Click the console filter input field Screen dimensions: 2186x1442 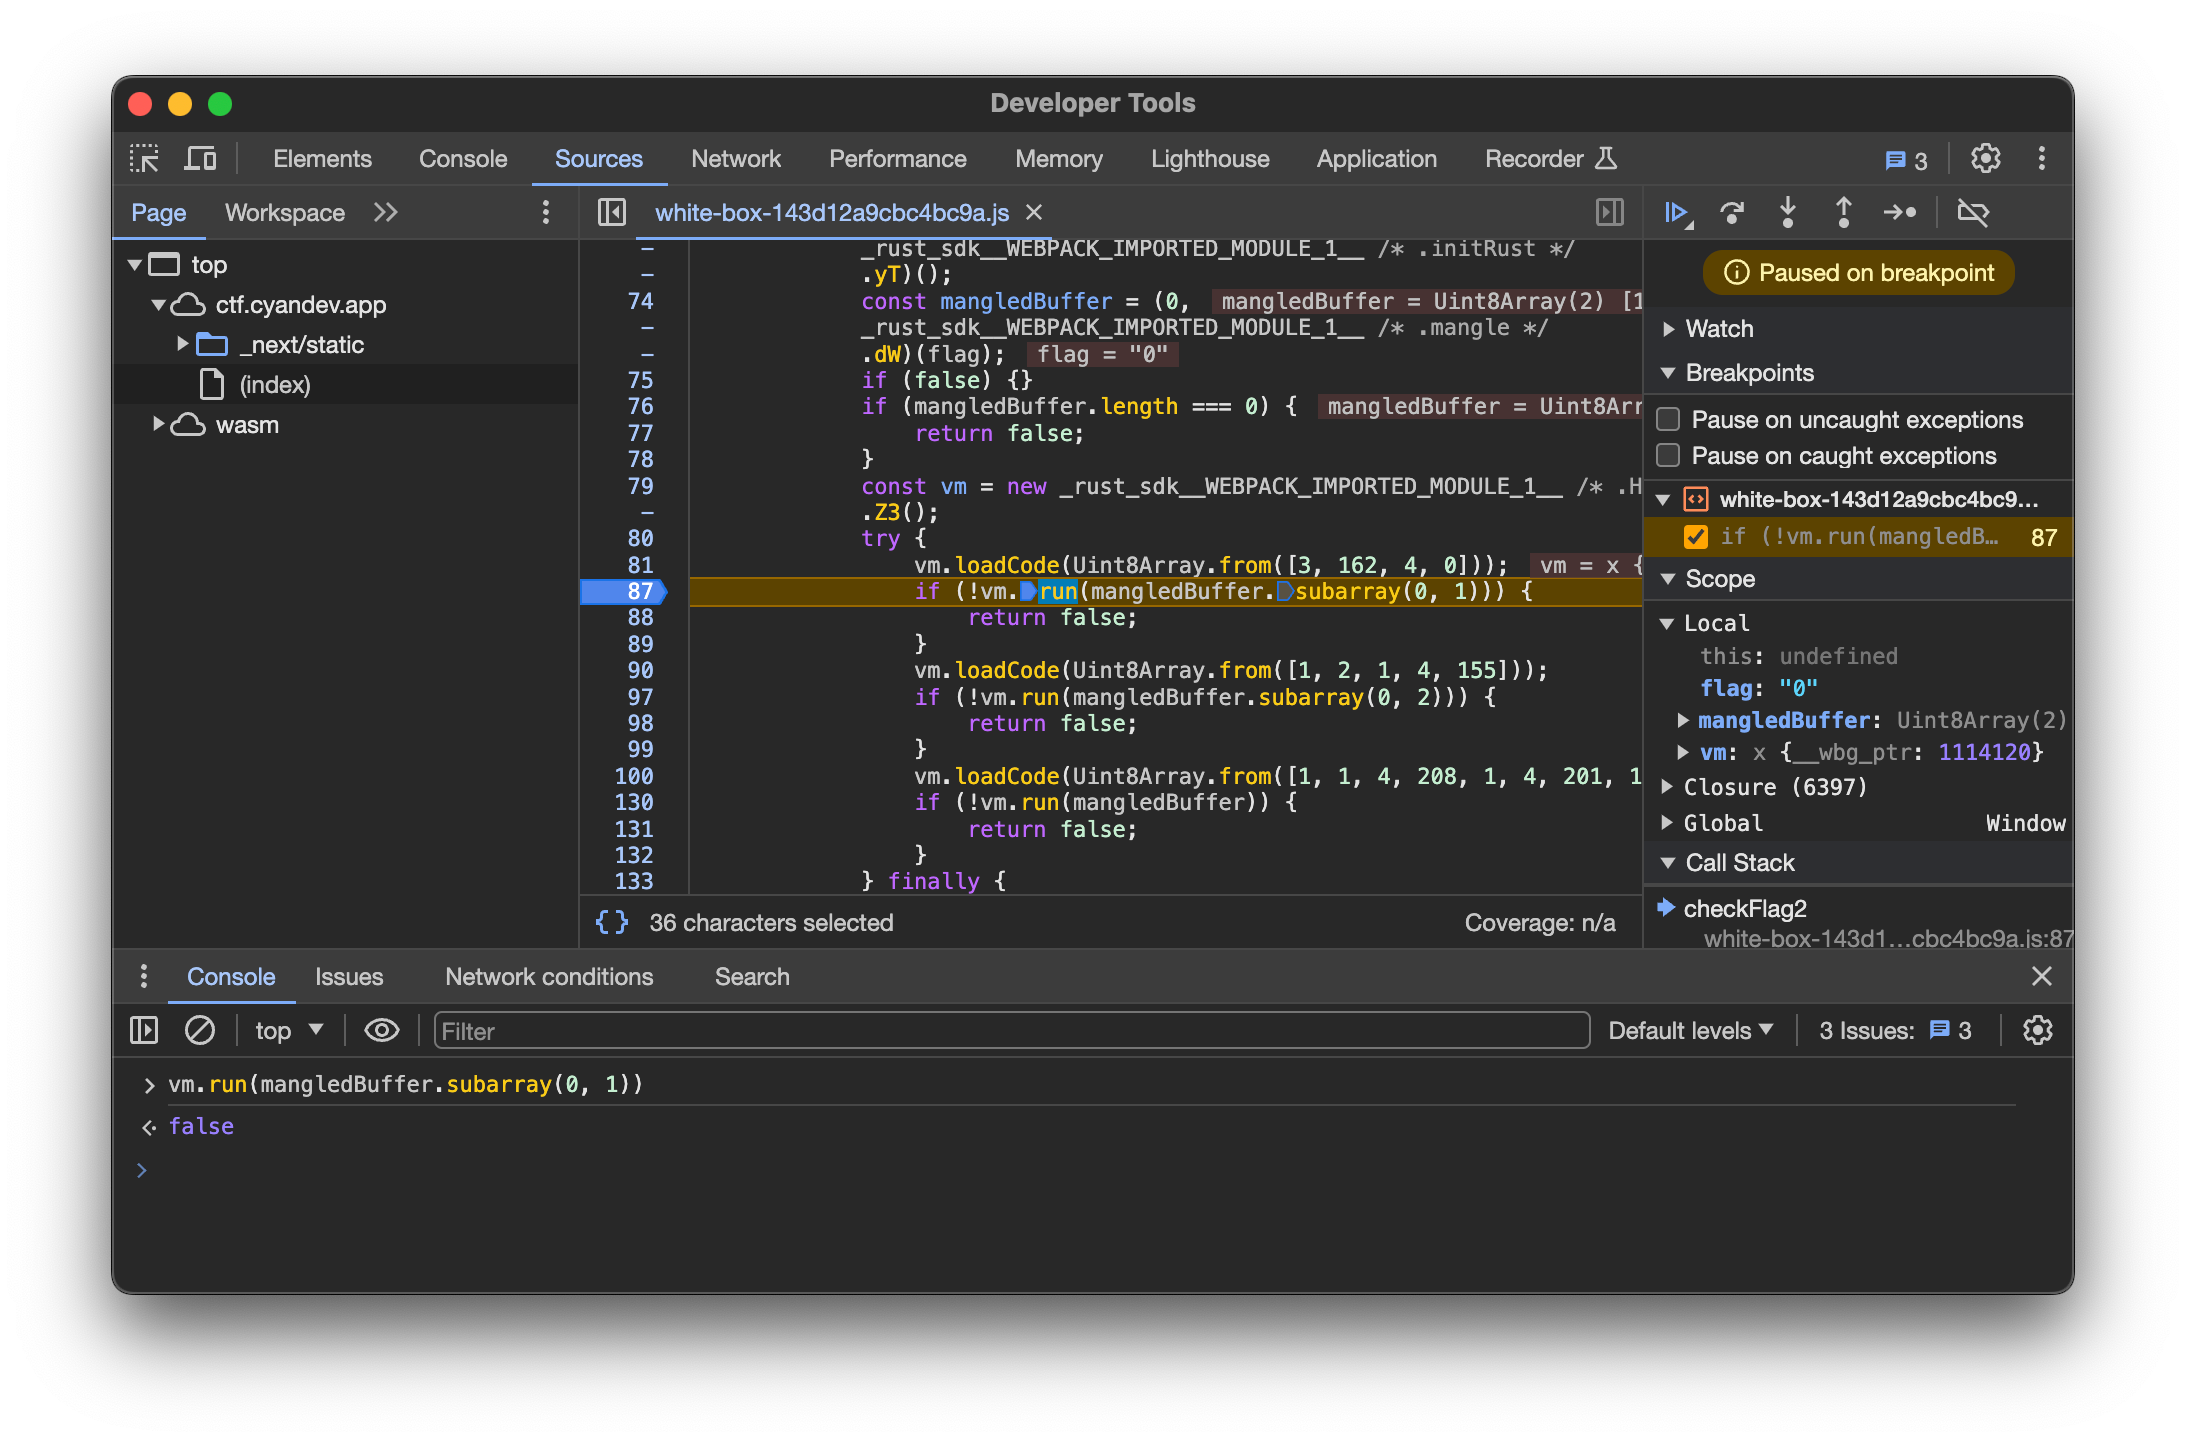(1012, 1030)
